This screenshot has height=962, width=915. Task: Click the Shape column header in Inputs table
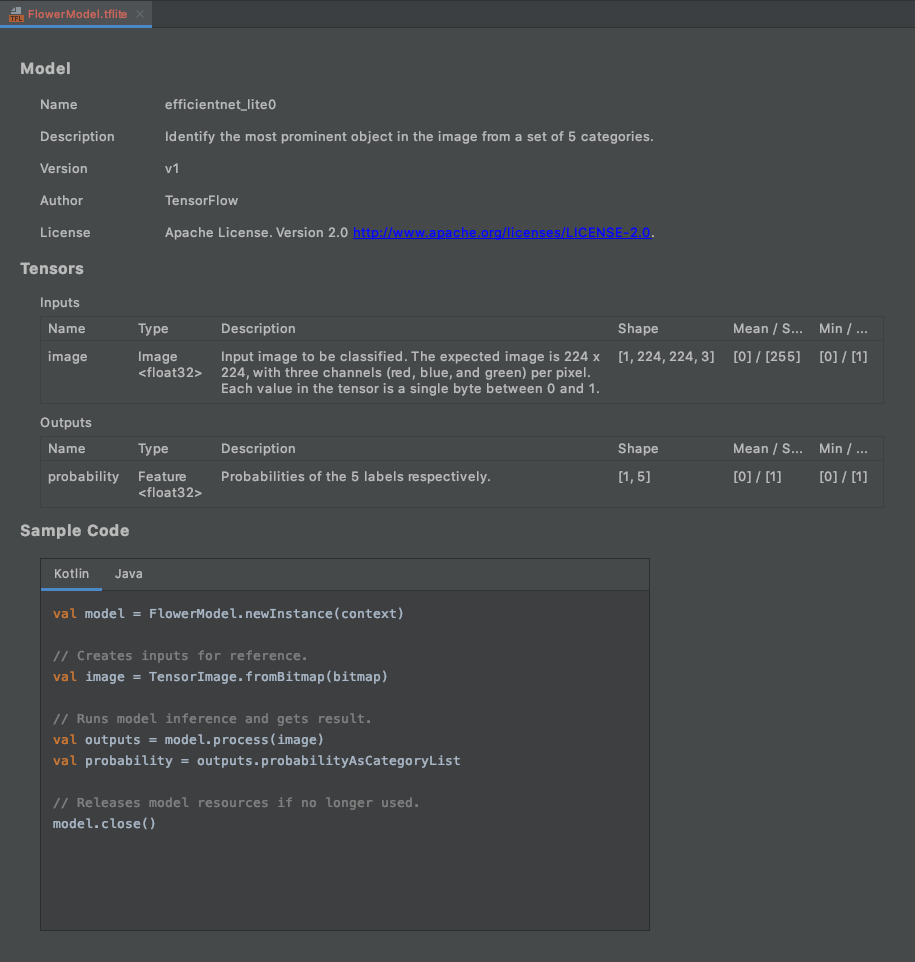[638, 329]
